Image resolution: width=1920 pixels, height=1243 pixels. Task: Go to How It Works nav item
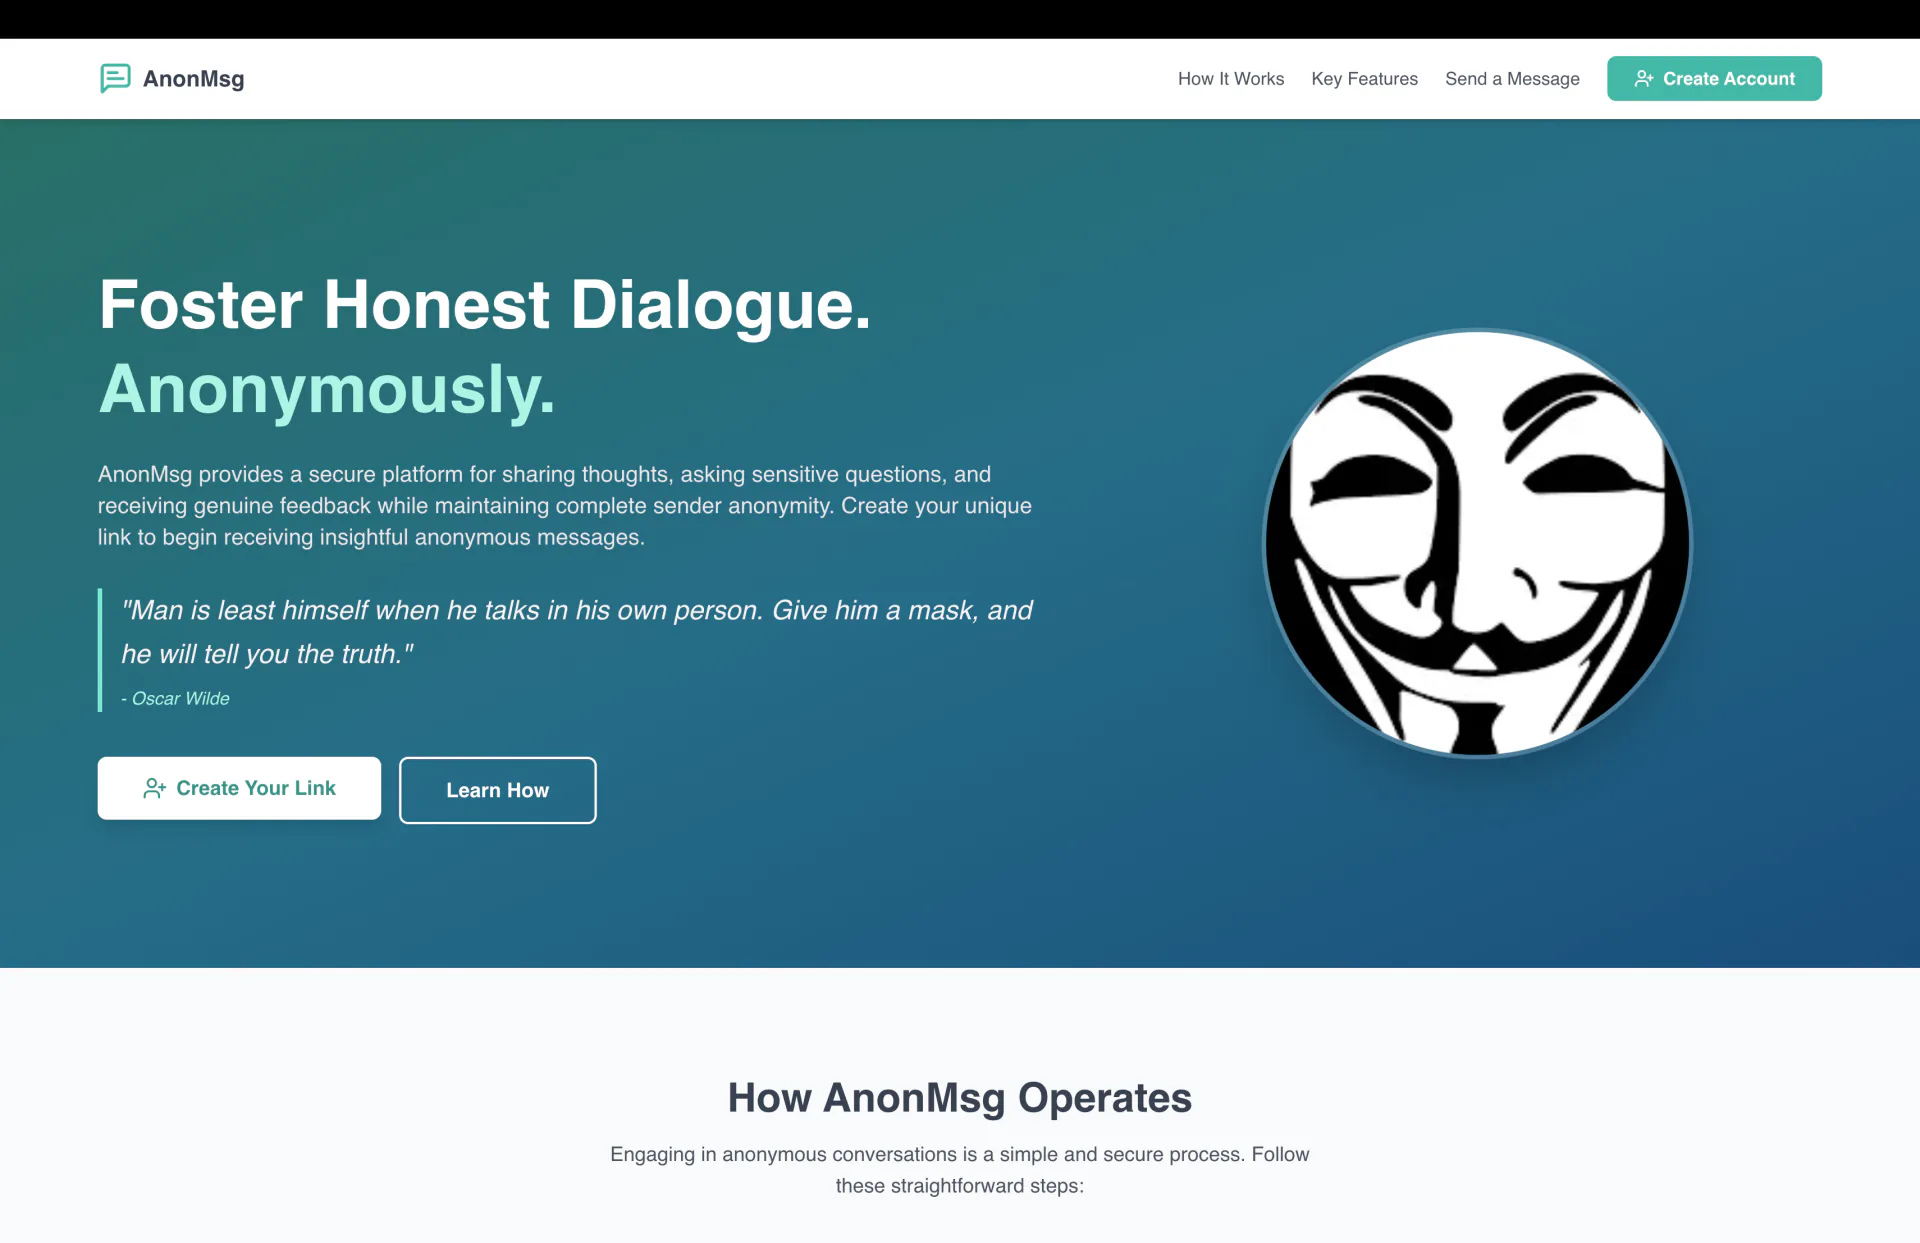coord(1230,78)
